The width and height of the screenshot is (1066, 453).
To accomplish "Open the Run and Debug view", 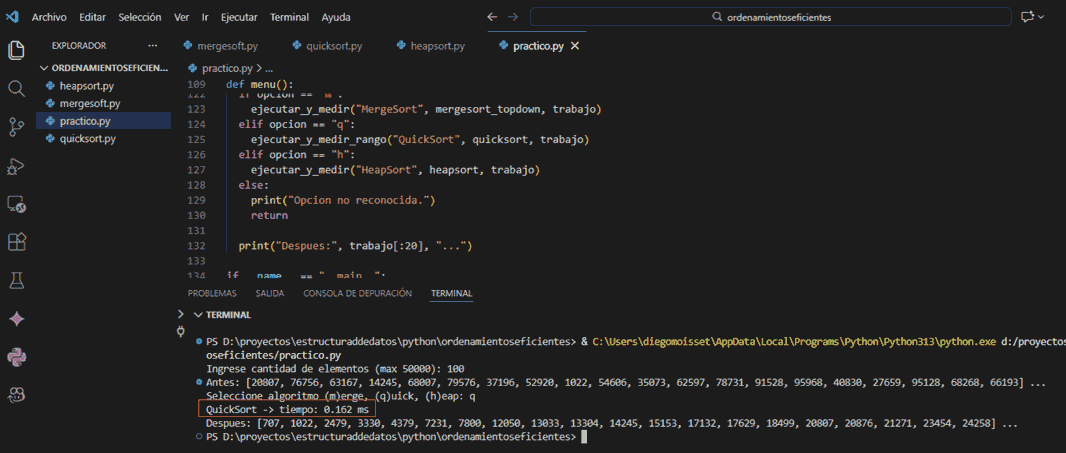I will (x=16, y=165).
